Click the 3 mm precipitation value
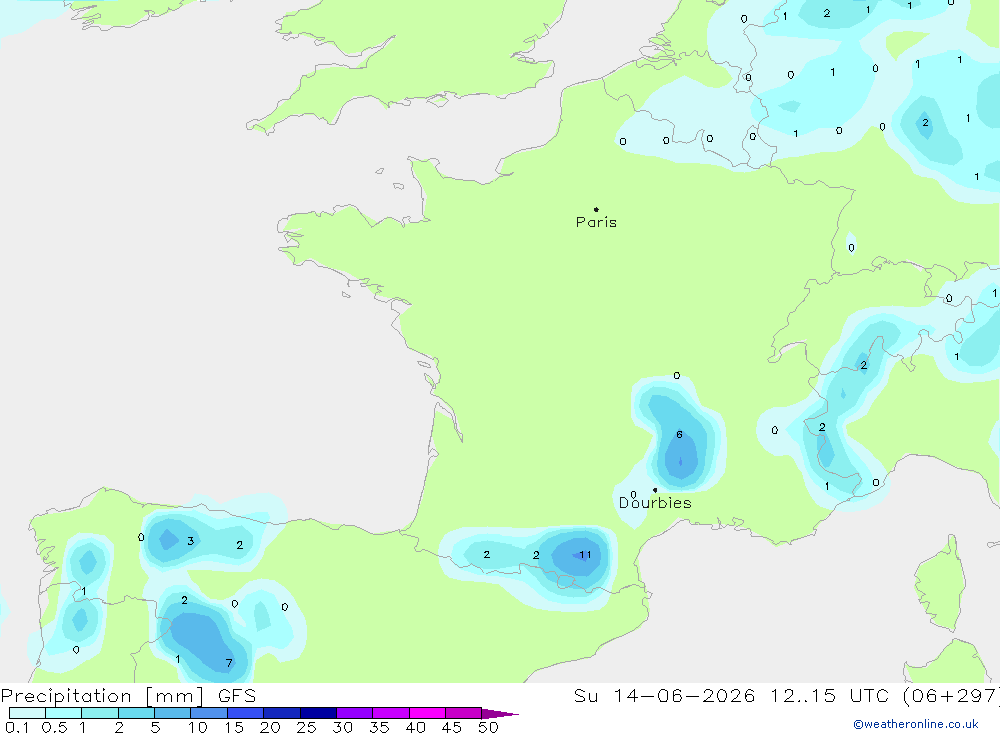This screenshot has width=1000, height=733. (x=190, y=541)
